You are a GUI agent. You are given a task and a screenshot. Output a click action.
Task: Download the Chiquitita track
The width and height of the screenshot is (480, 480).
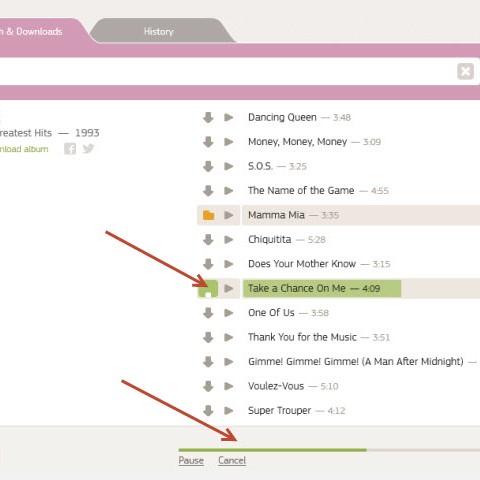click(x=208, y=239)
